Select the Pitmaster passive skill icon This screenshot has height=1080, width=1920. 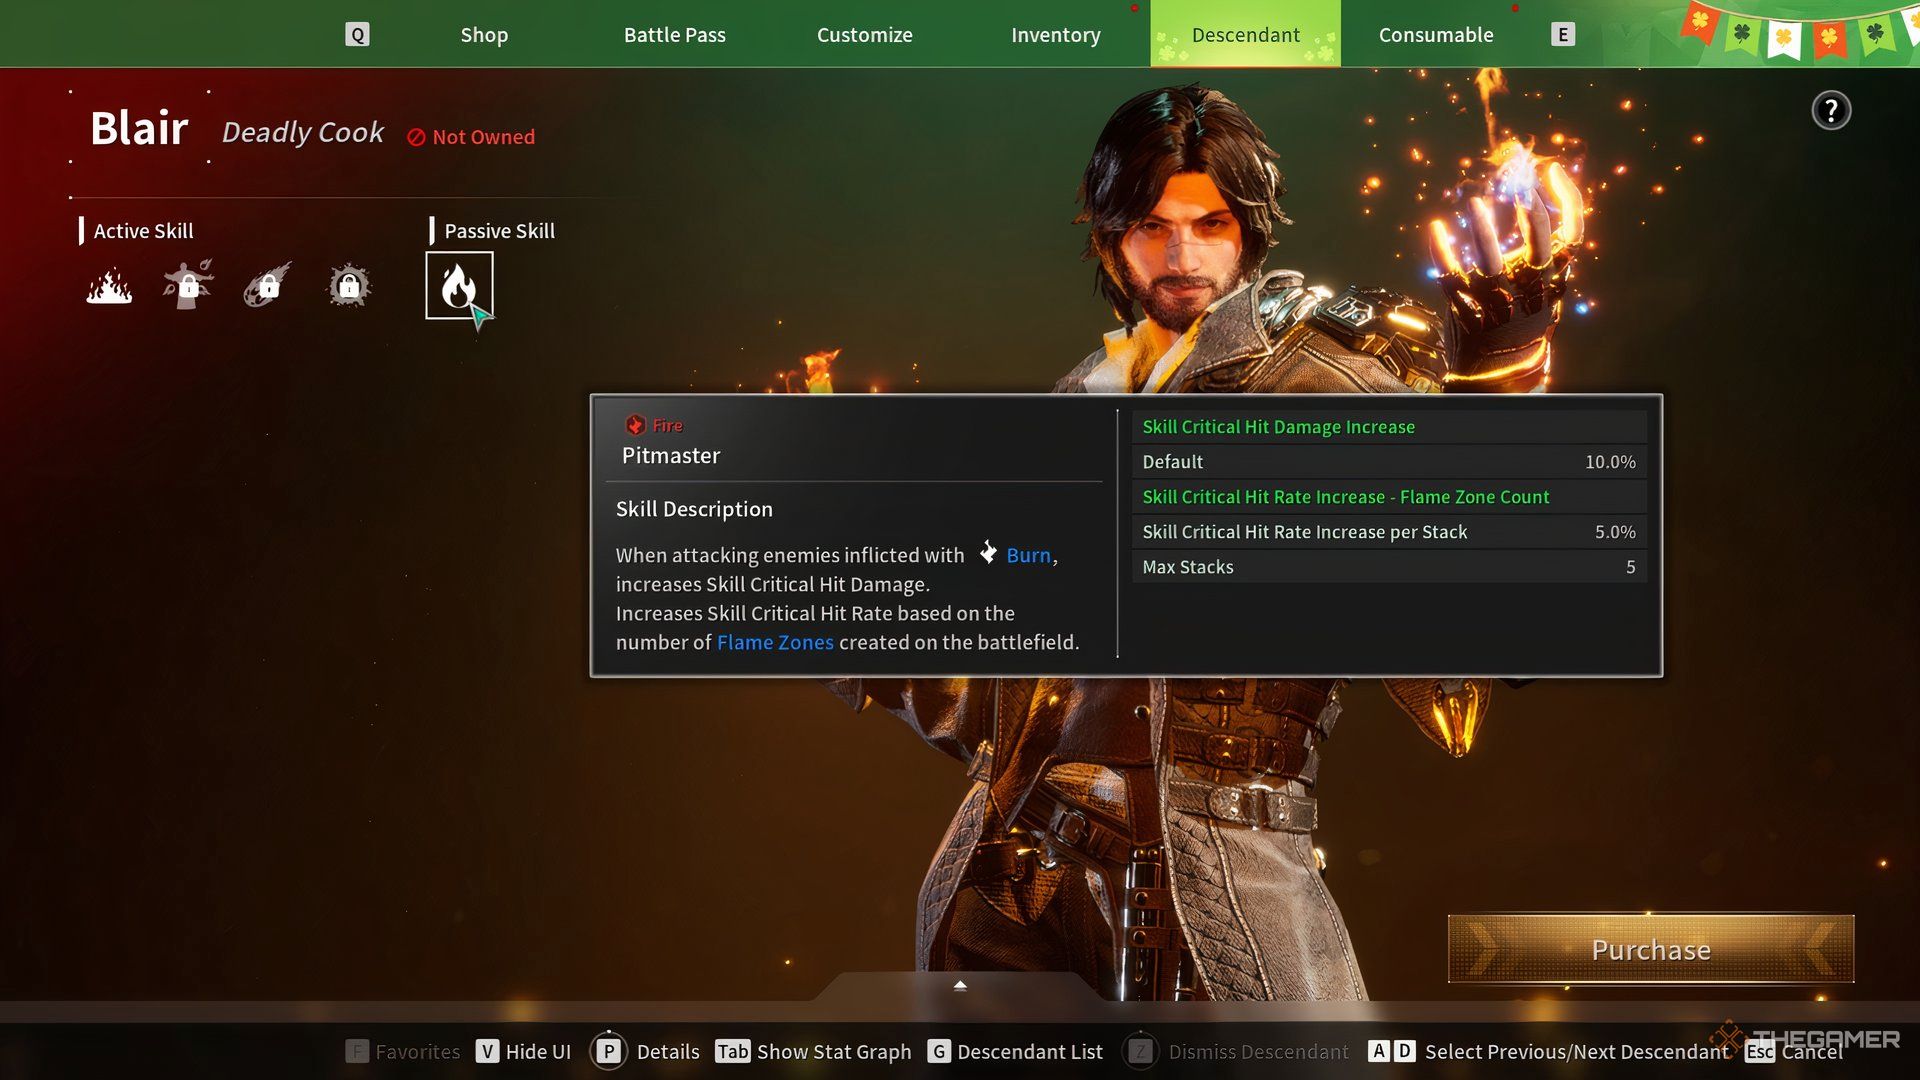[459, 286]
